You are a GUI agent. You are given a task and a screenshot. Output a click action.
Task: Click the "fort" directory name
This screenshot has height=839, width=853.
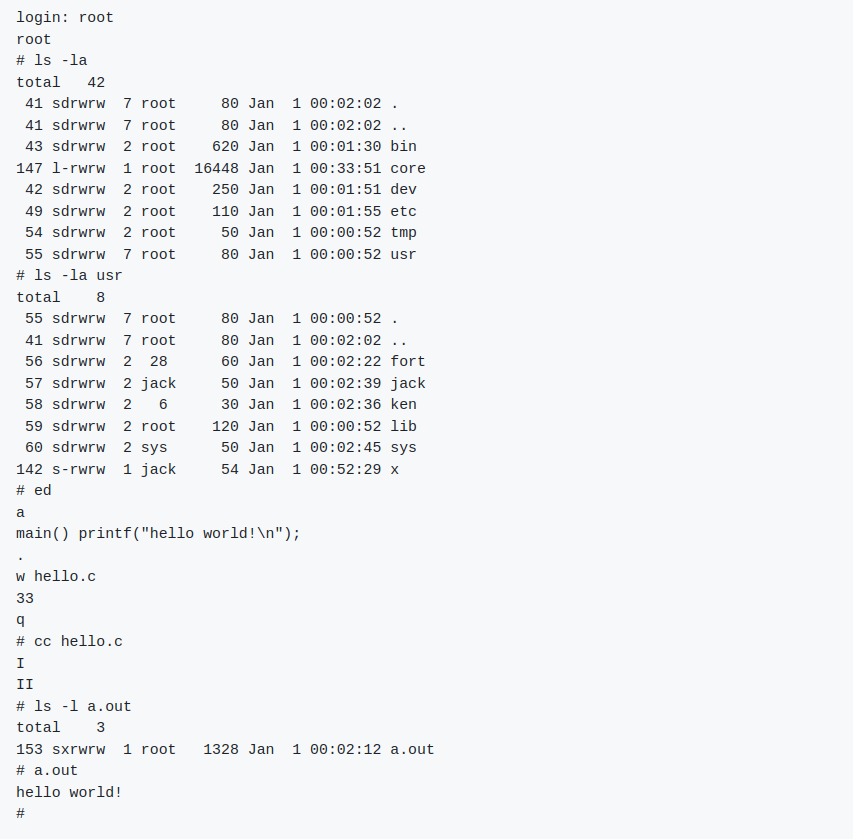click(408, 362)
